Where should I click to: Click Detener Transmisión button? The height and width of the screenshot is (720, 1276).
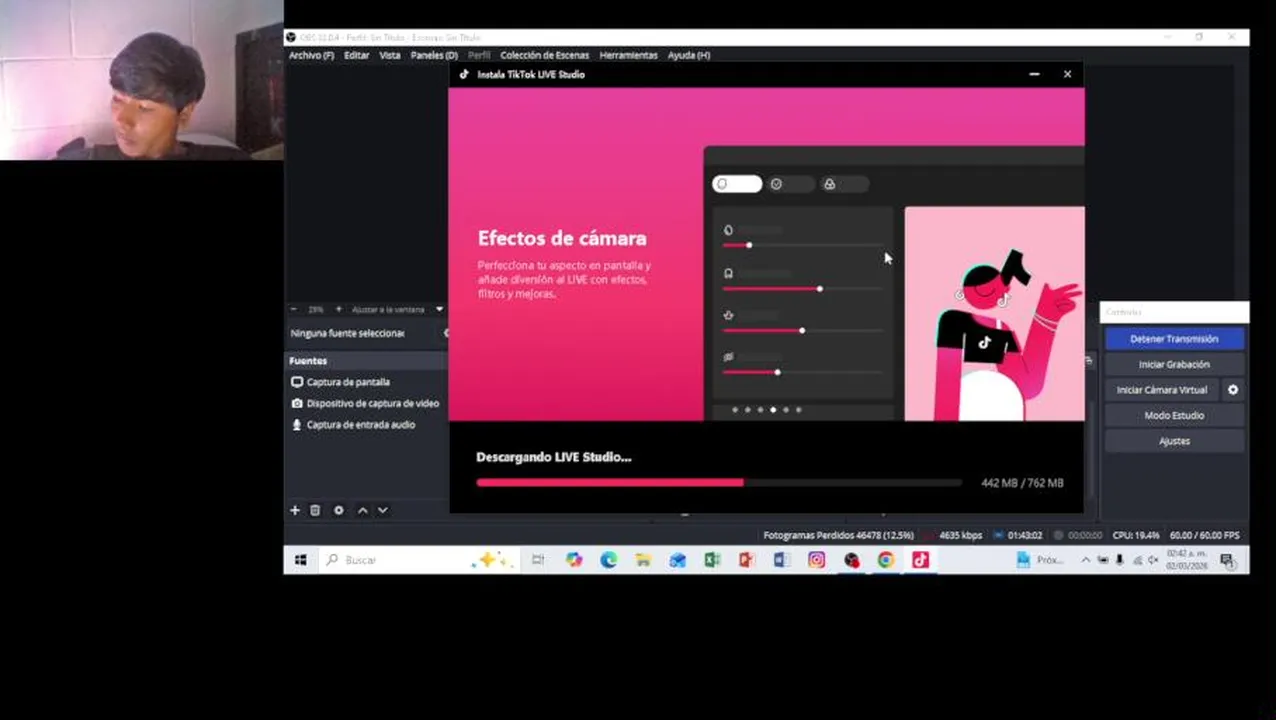click(x=1174, y=339)
